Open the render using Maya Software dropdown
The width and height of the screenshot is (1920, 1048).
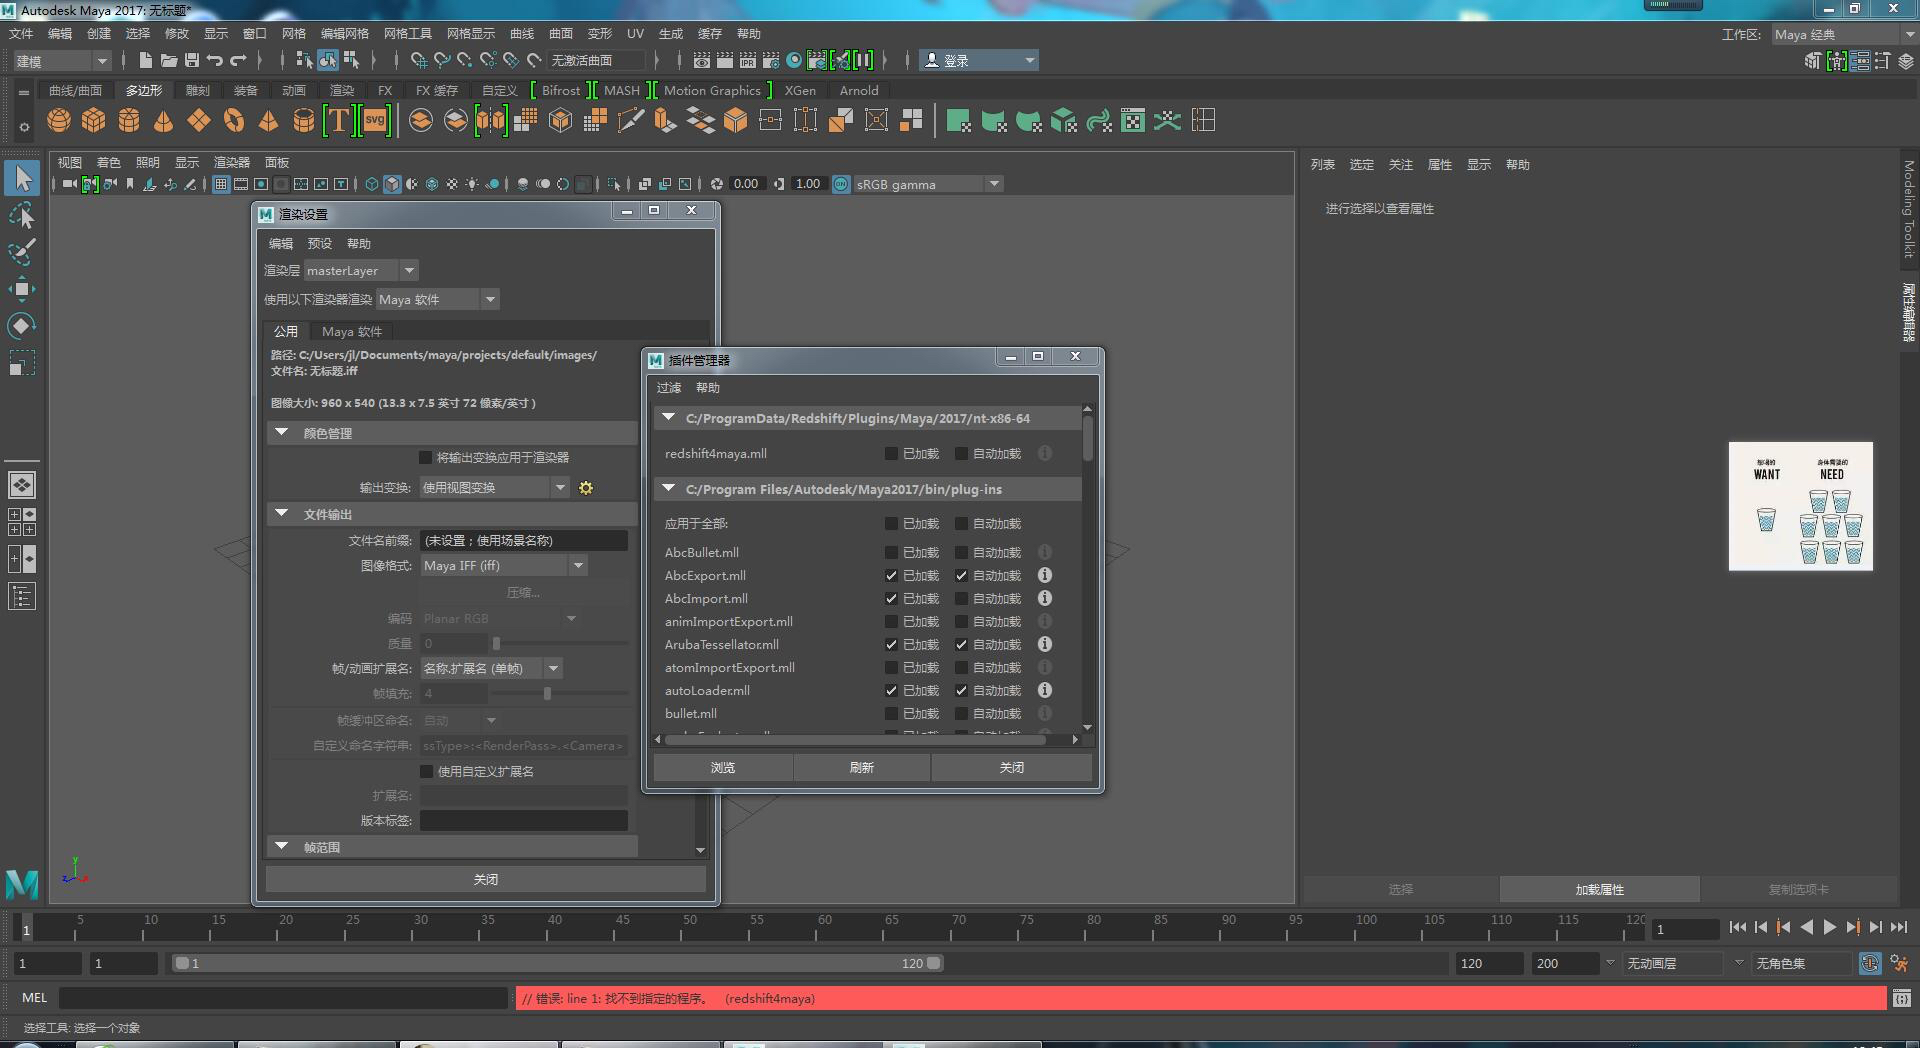point(437,300)
